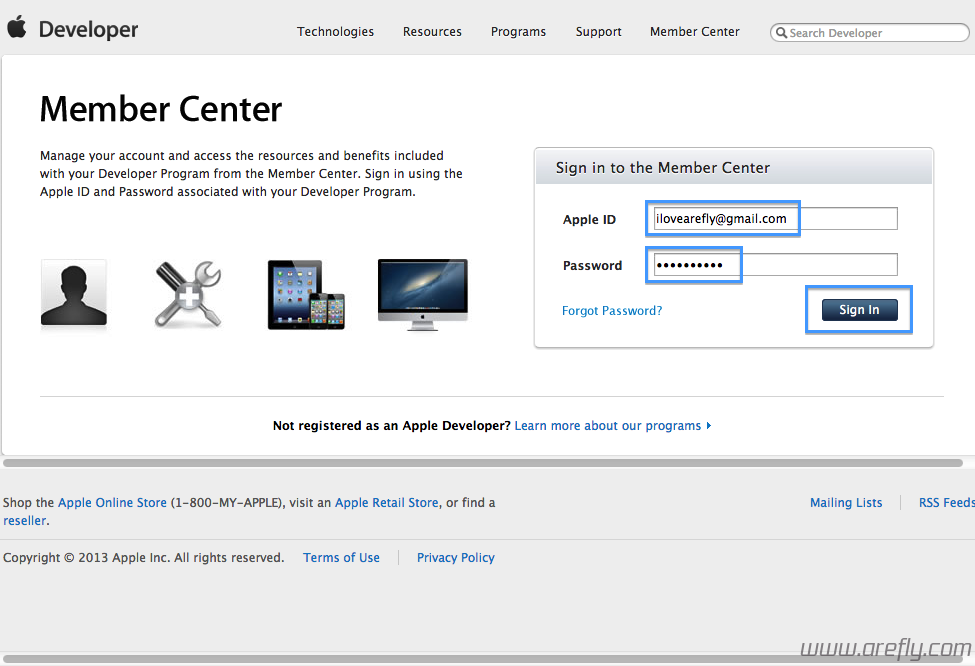Screen dimensions: 975x666
Task: Click the Member Center page heading
Action: pyautogui.click(x=160, y=109)
